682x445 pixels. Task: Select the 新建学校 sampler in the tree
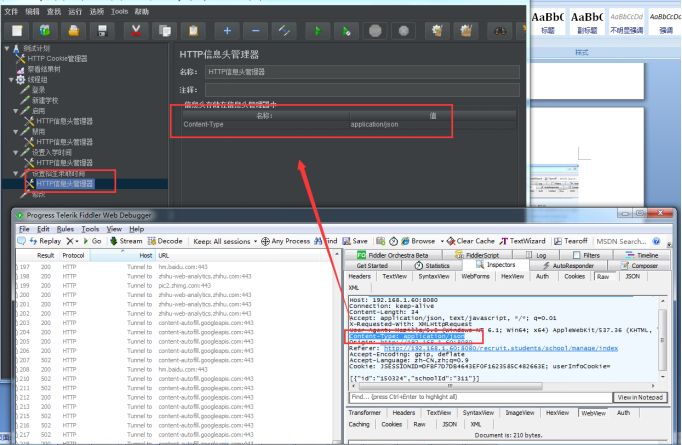click(45, 100)
